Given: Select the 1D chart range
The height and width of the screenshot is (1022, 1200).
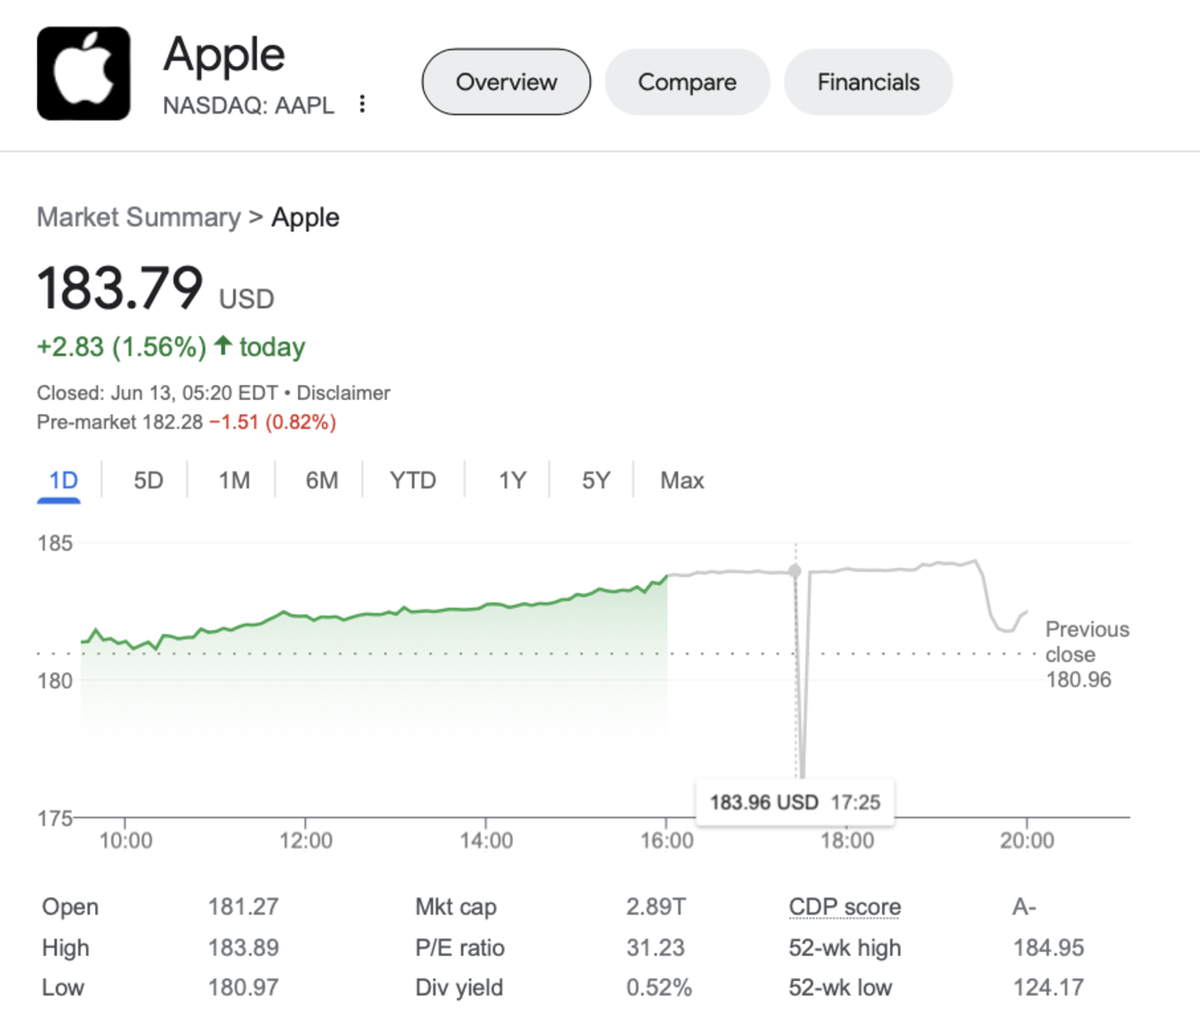Looking at the screenshot, I should [59, 480].
